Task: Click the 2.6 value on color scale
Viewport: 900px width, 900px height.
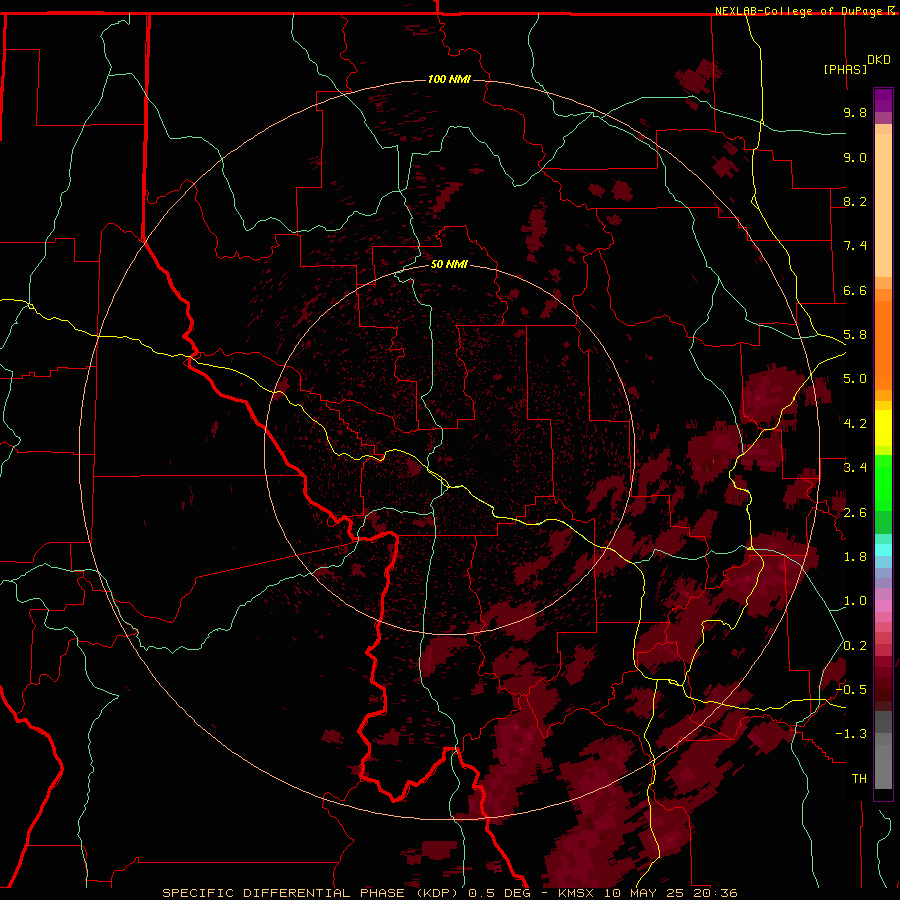Action: 855,513
